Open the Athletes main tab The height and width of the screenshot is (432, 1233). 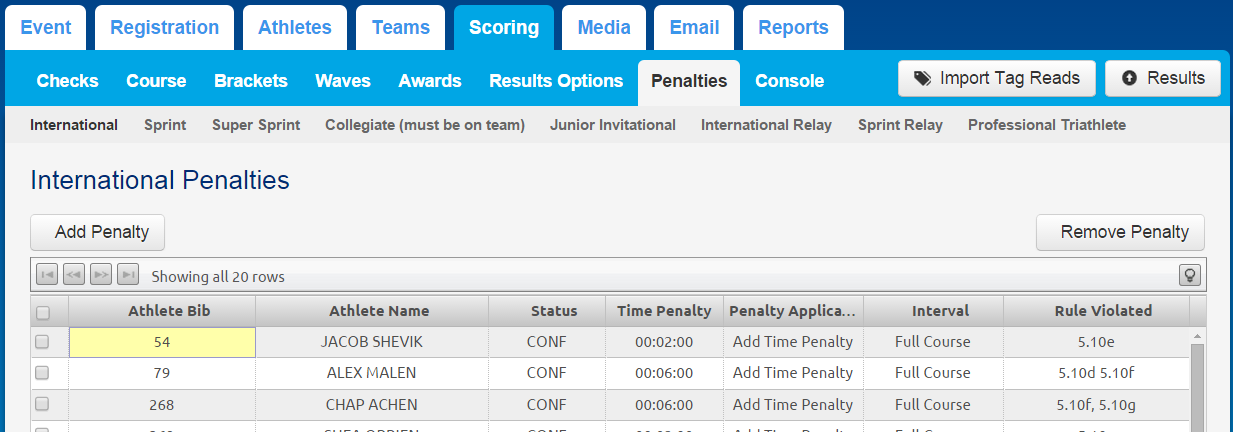point(295,28)
